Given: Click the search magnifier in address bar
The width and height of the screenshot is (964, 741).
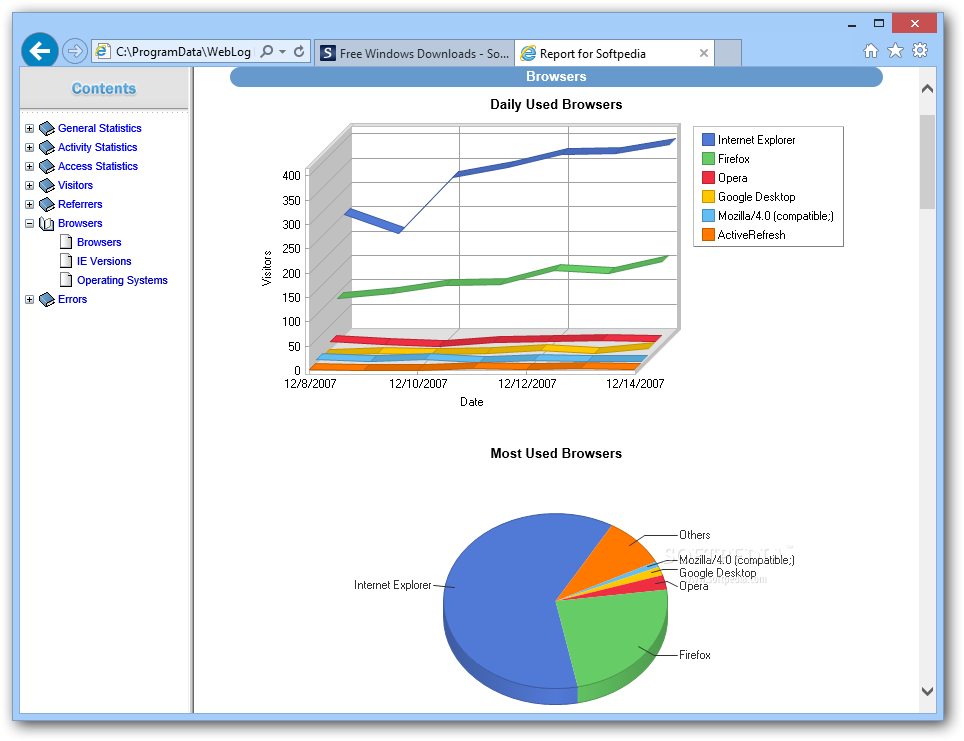Looking at the screenshot, I should pyautogui.click(x=266, y=52).
